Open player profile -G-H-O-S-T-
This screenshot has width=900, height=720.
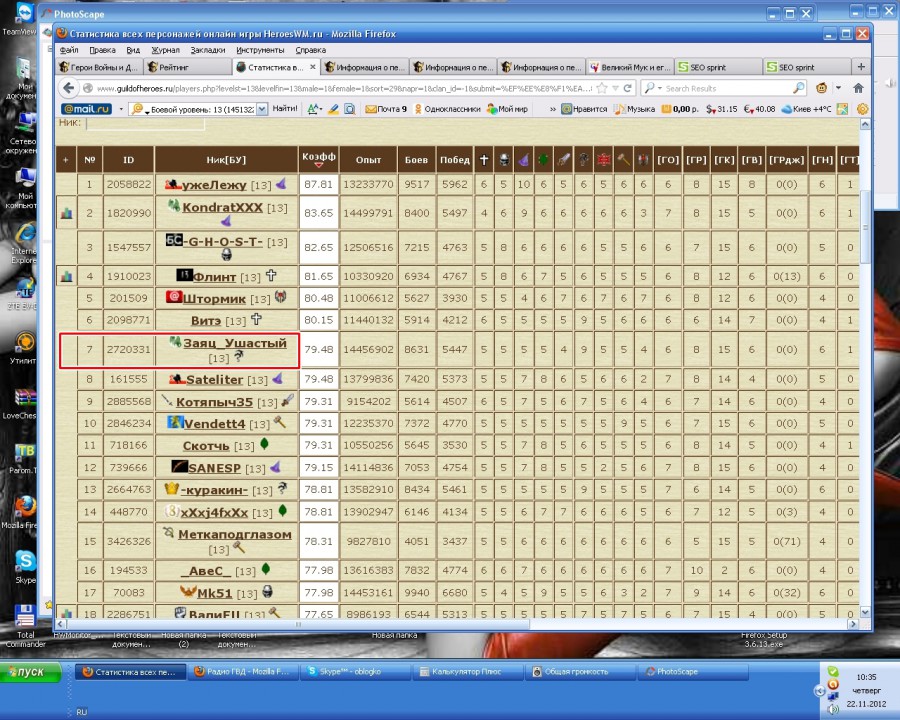click(x=223, y=242)
